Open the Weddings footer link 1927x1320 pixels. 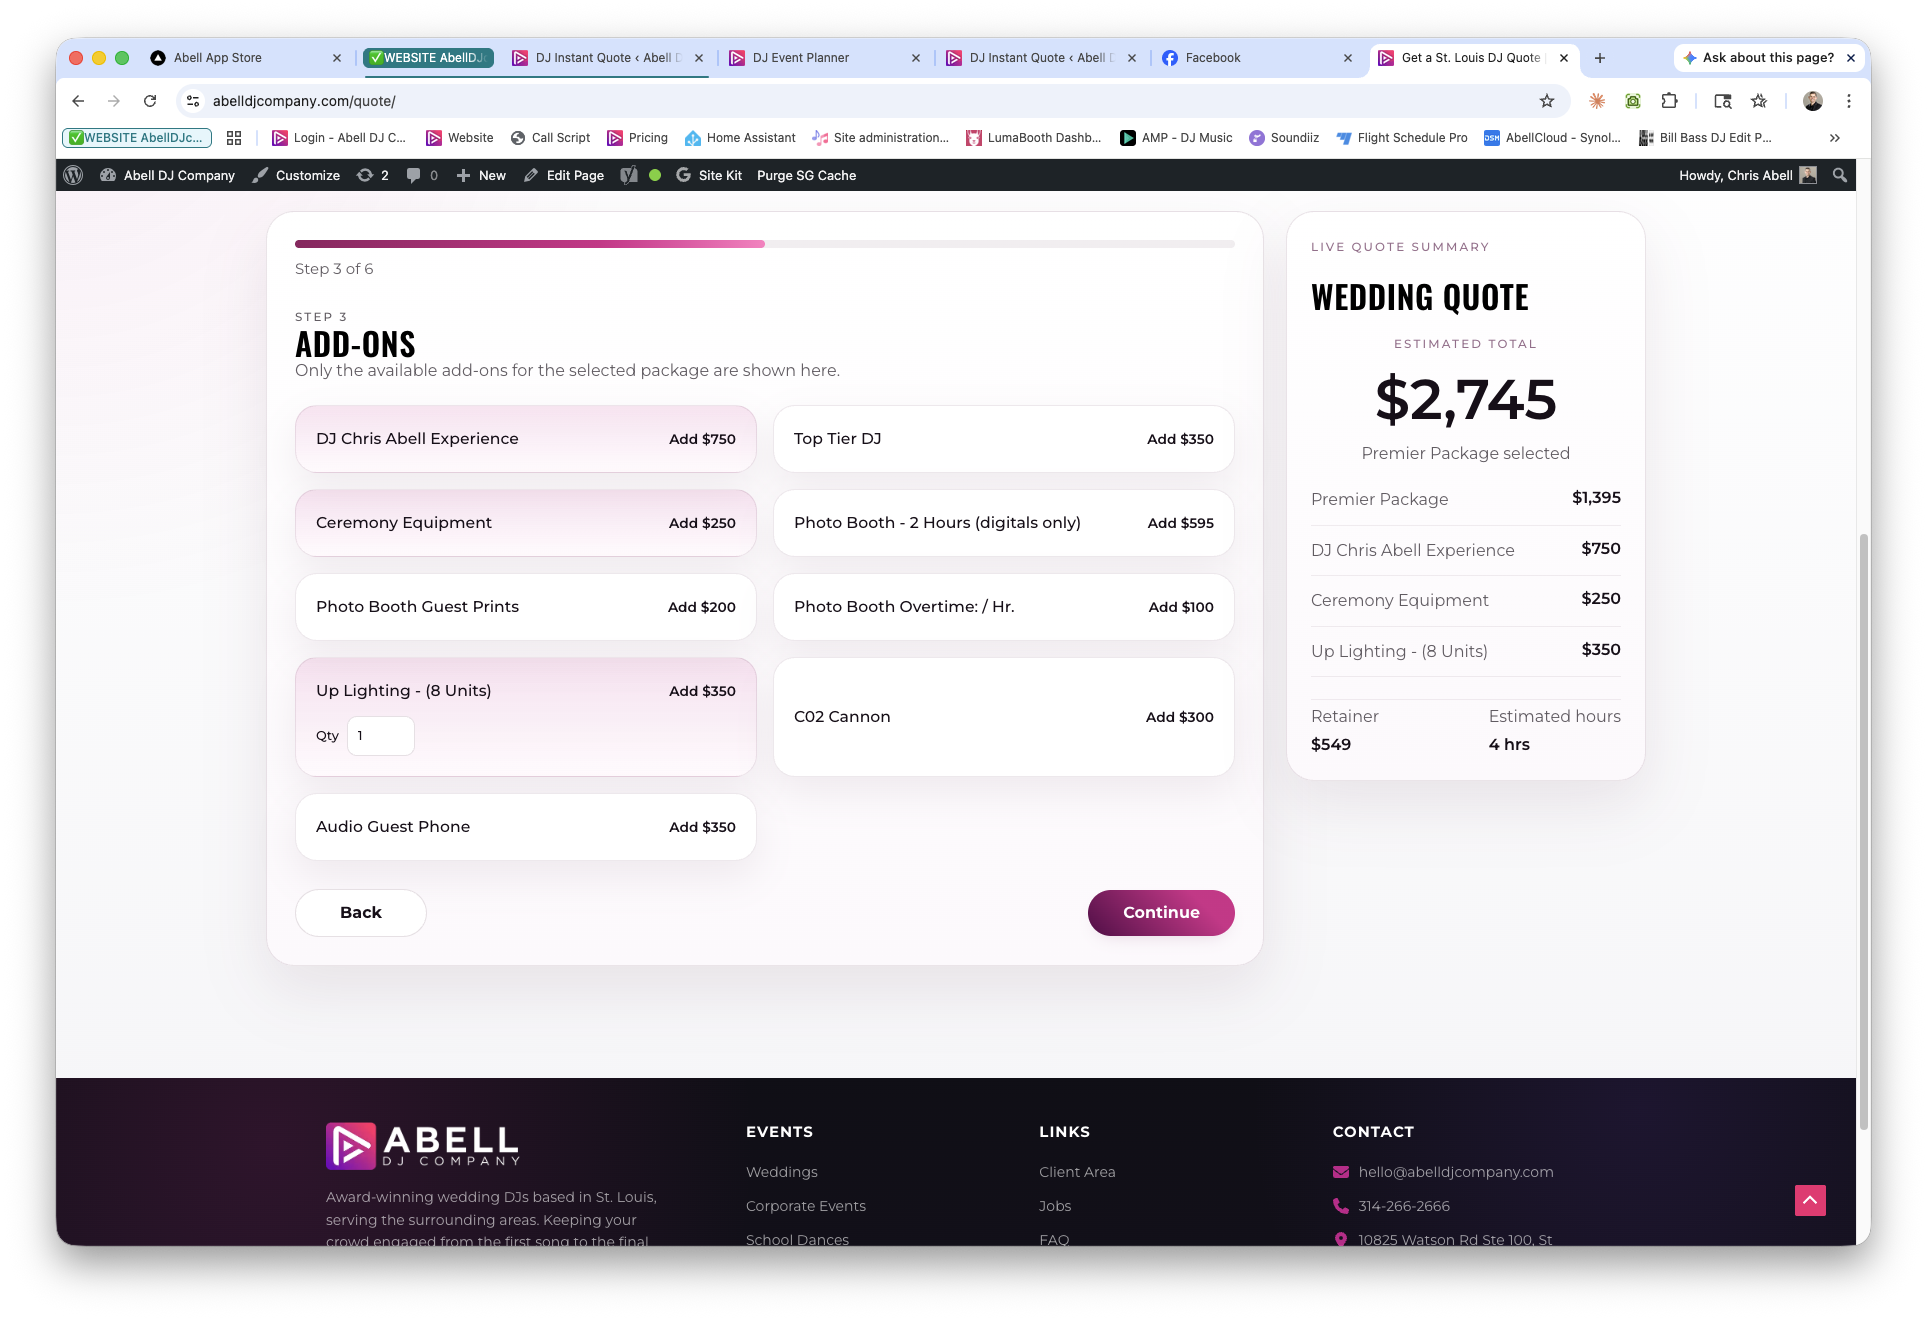(x=782, y=1172)
